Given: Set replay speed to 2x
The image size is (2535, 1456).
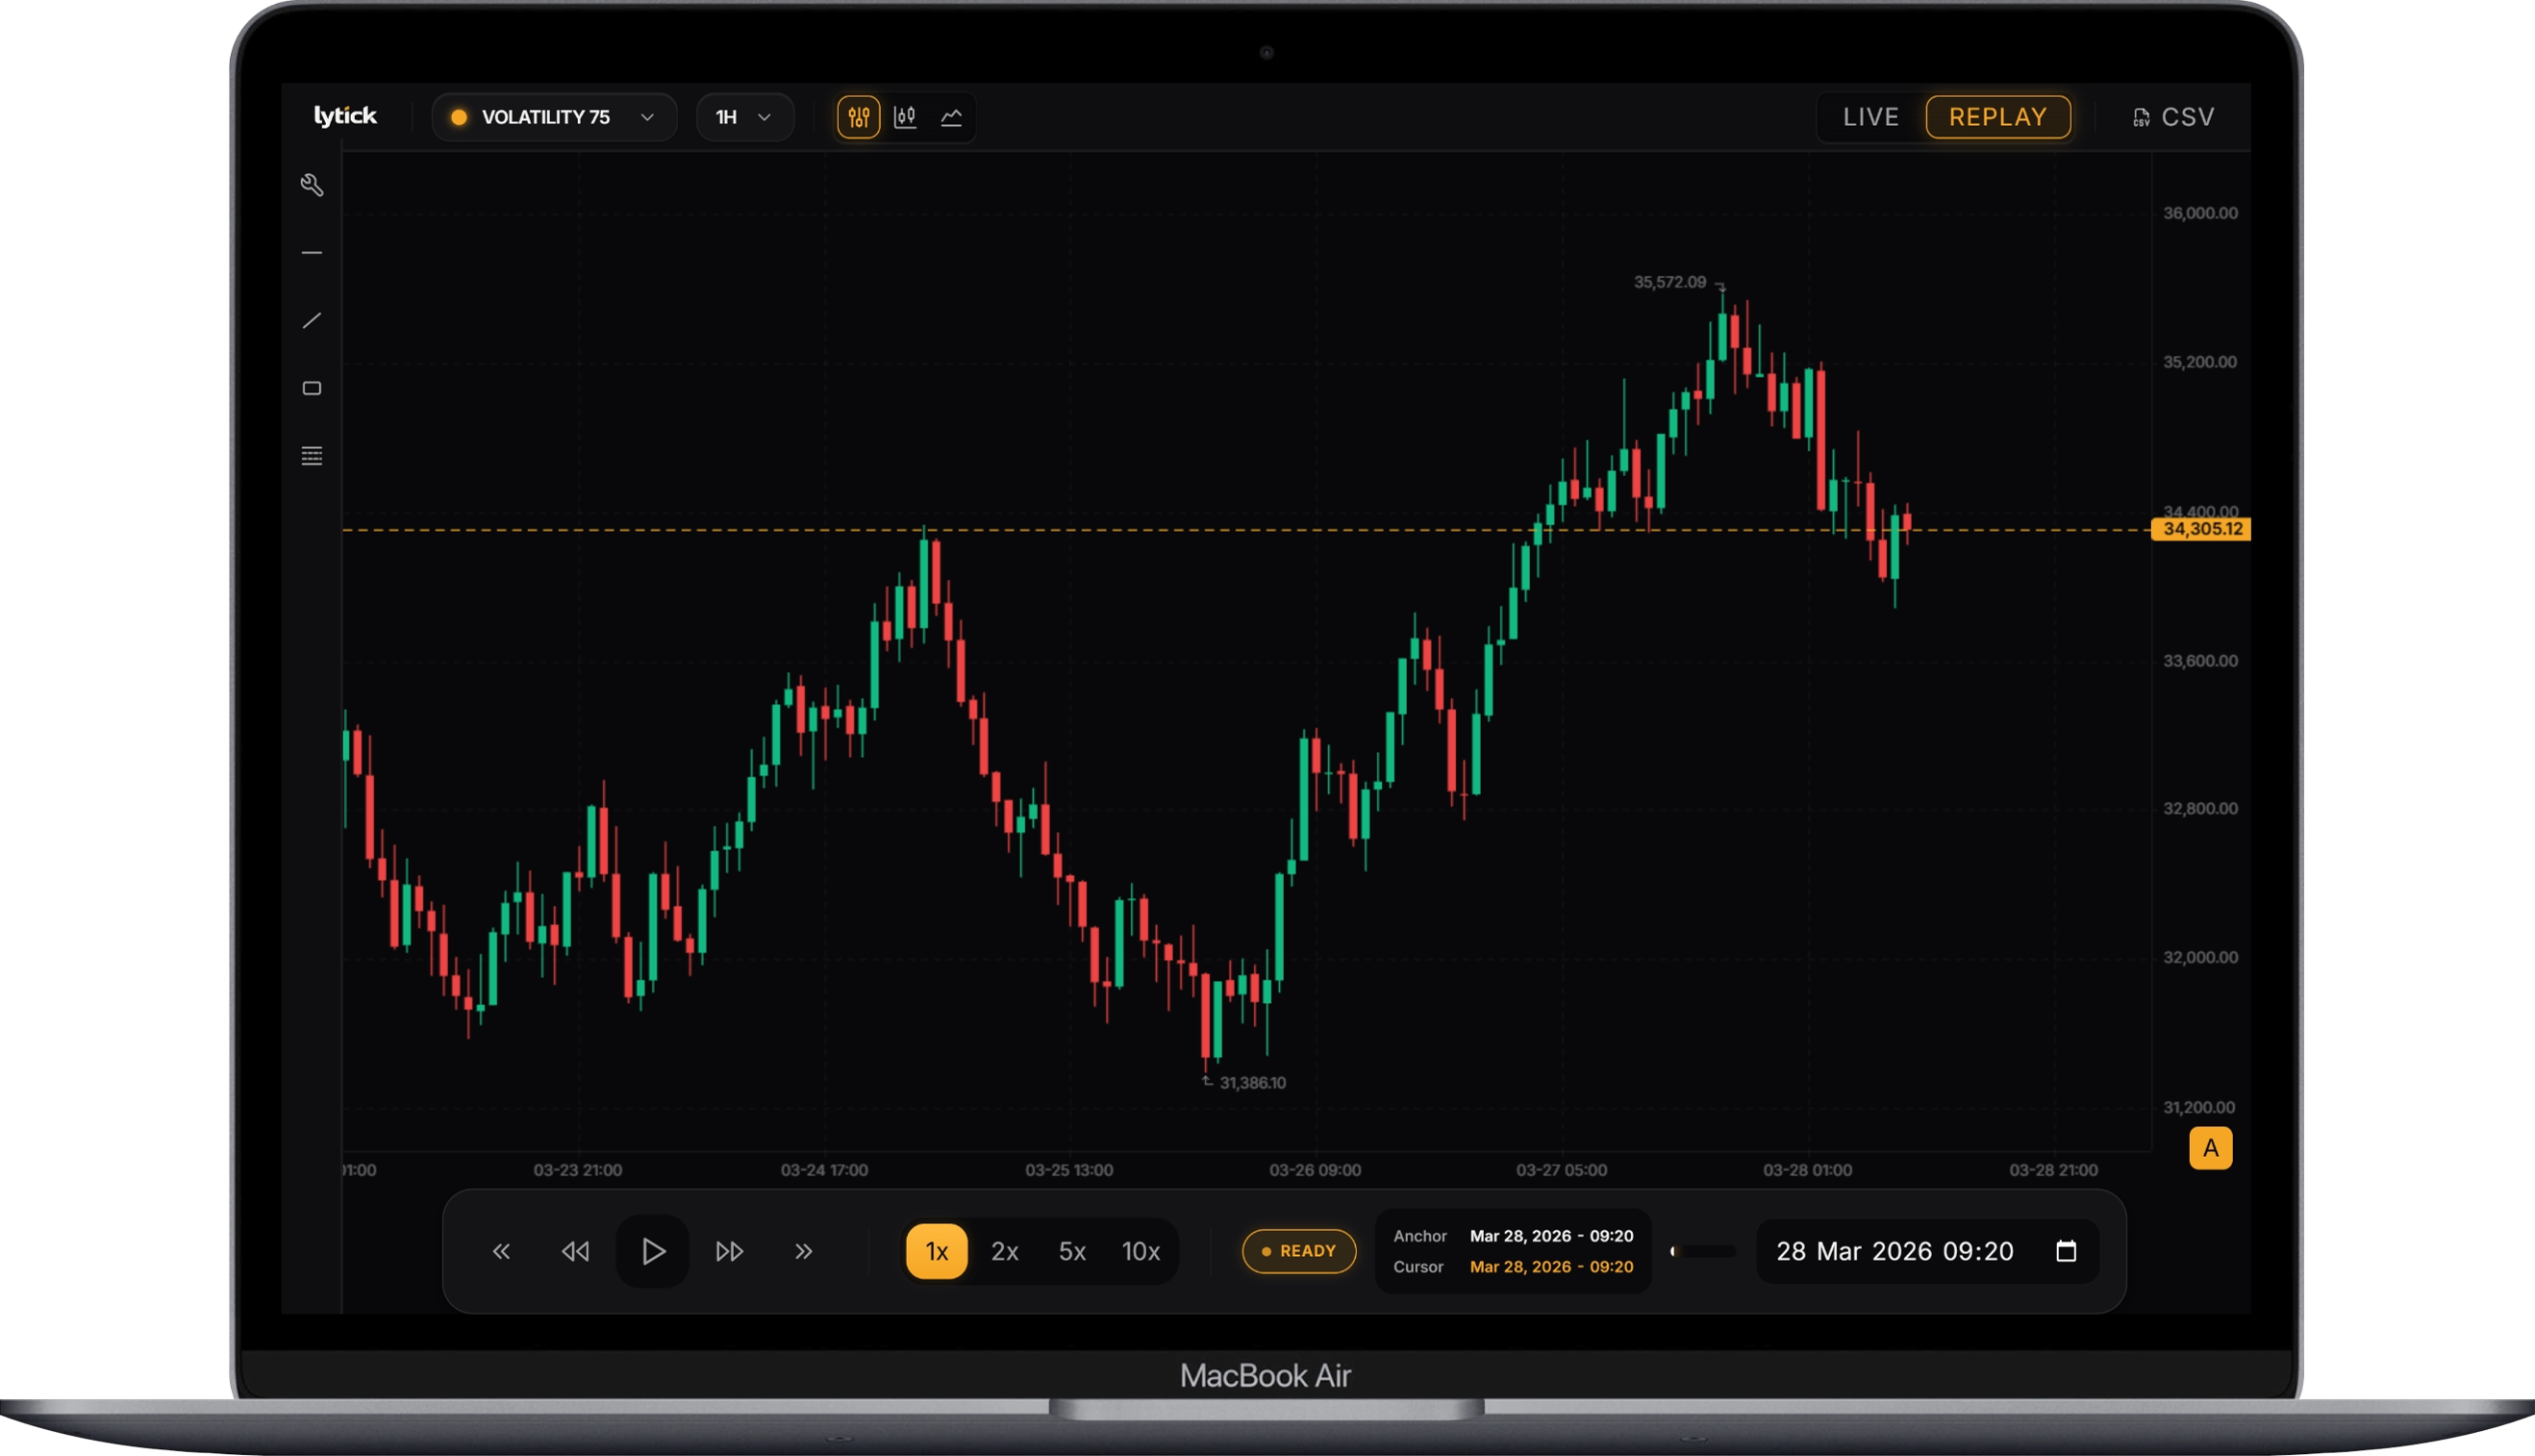Looking at the screenshot, I should 1004,1251.
